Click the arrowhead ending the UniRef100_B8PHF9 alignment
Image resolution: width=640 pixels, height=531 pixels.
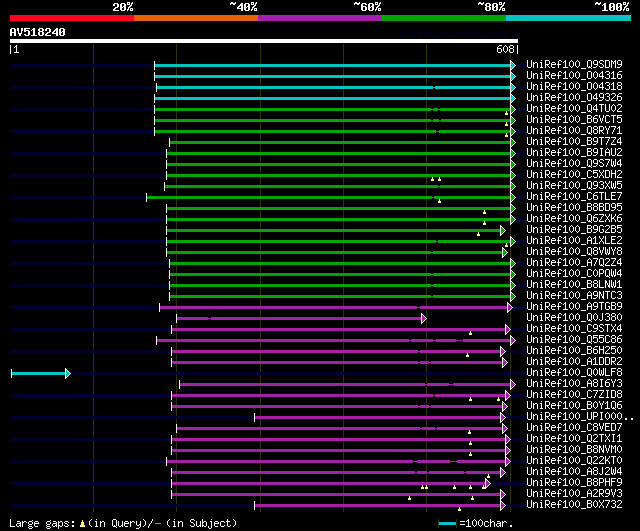488,484
